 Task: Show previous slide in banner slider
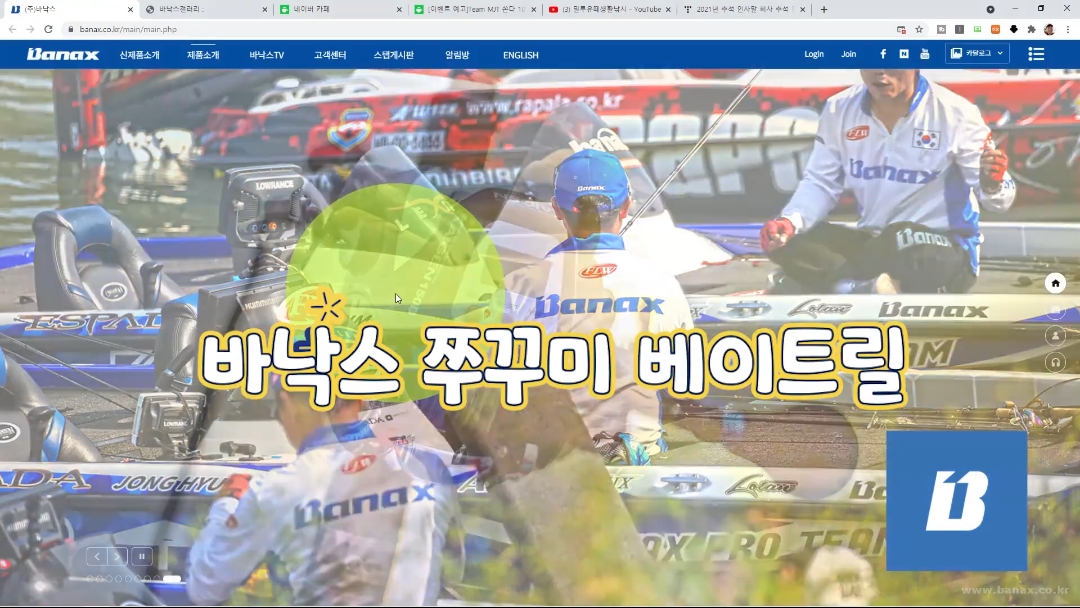pyautogui.click(x=96, y=556)
